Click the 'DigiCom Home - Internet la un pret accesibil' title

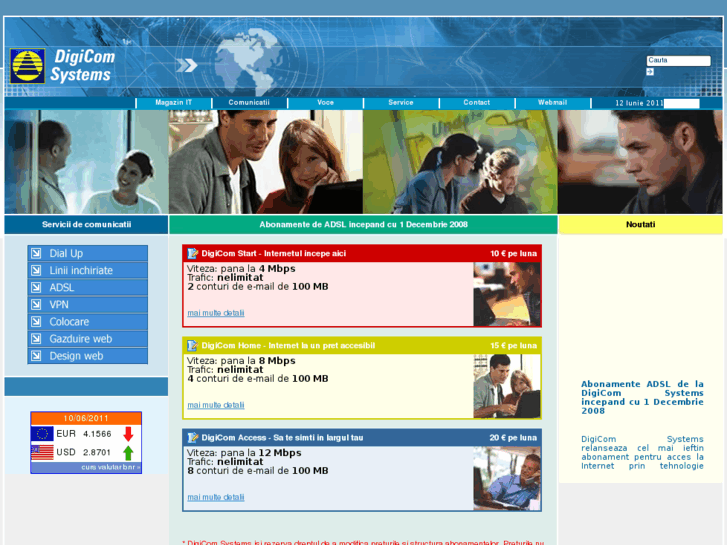pyautogui.click(x=288, y=346)
